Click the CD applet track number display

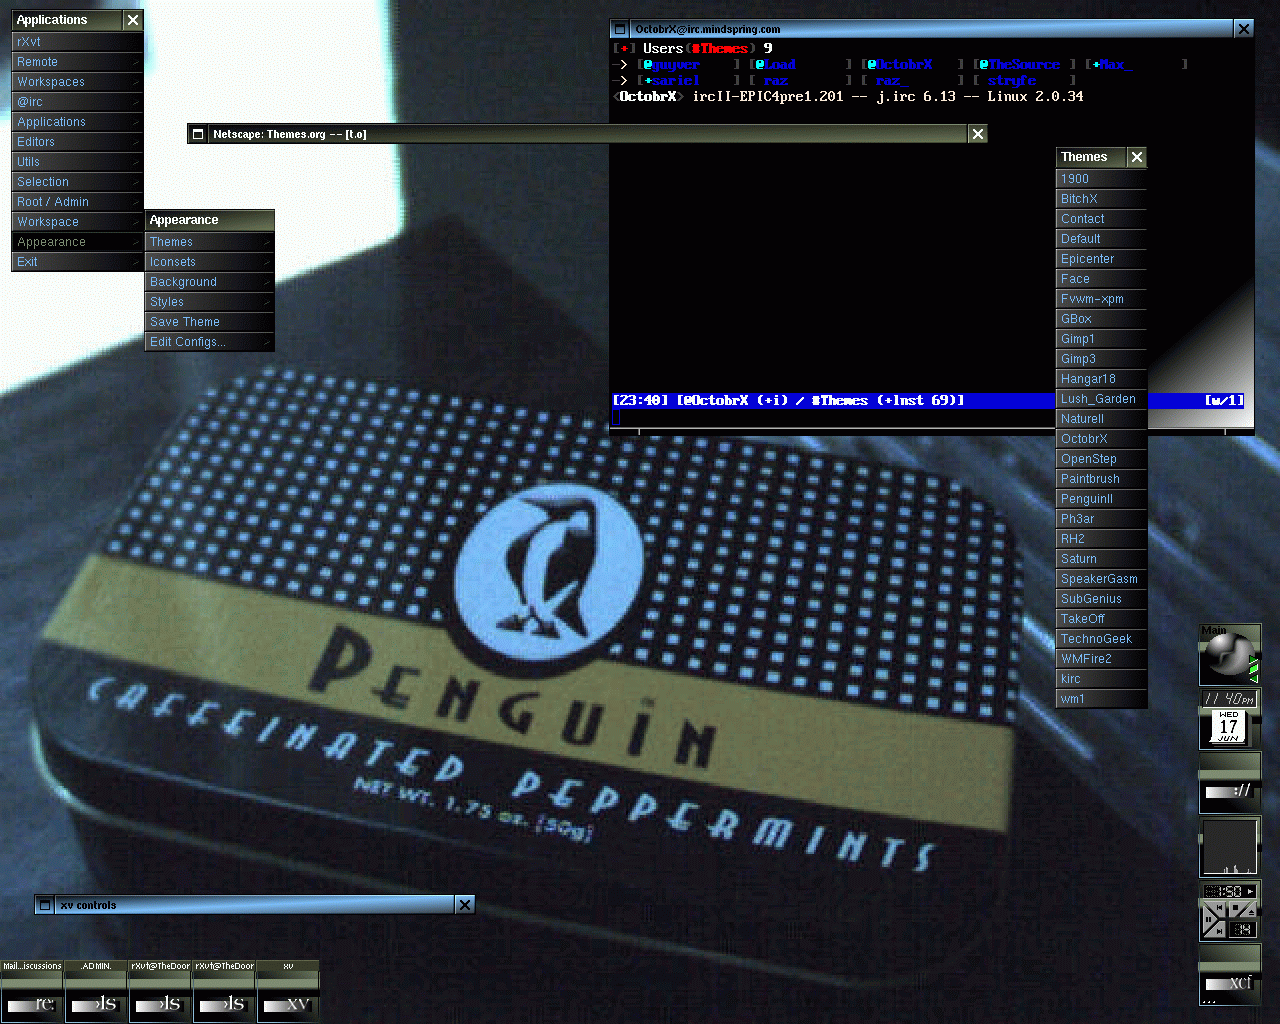tap(1243, 929)
